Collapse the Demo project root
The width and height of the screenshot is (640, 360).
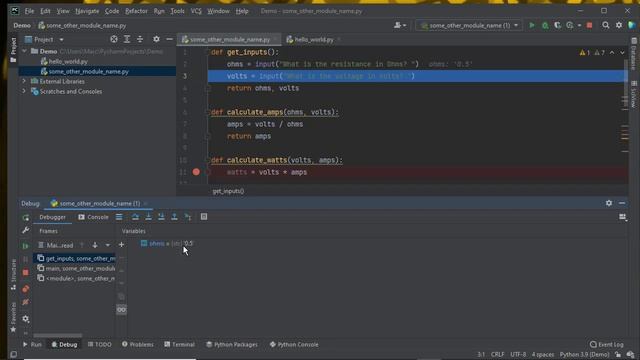pyautogui.click(x=24, y=51)
